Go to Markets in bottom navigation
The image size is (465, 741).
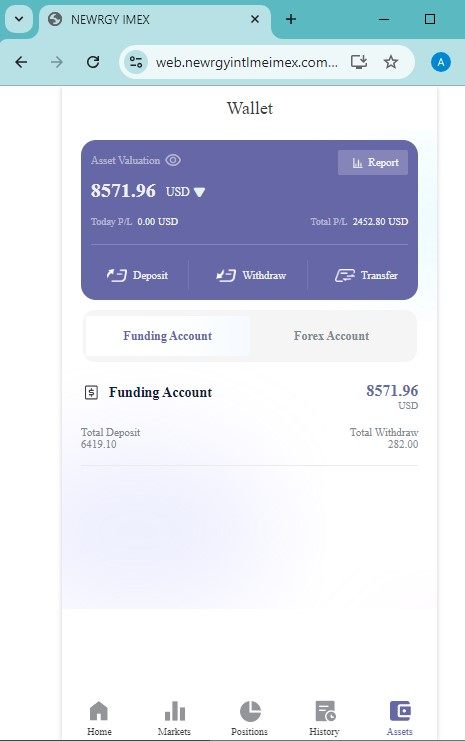click(174, 718)
